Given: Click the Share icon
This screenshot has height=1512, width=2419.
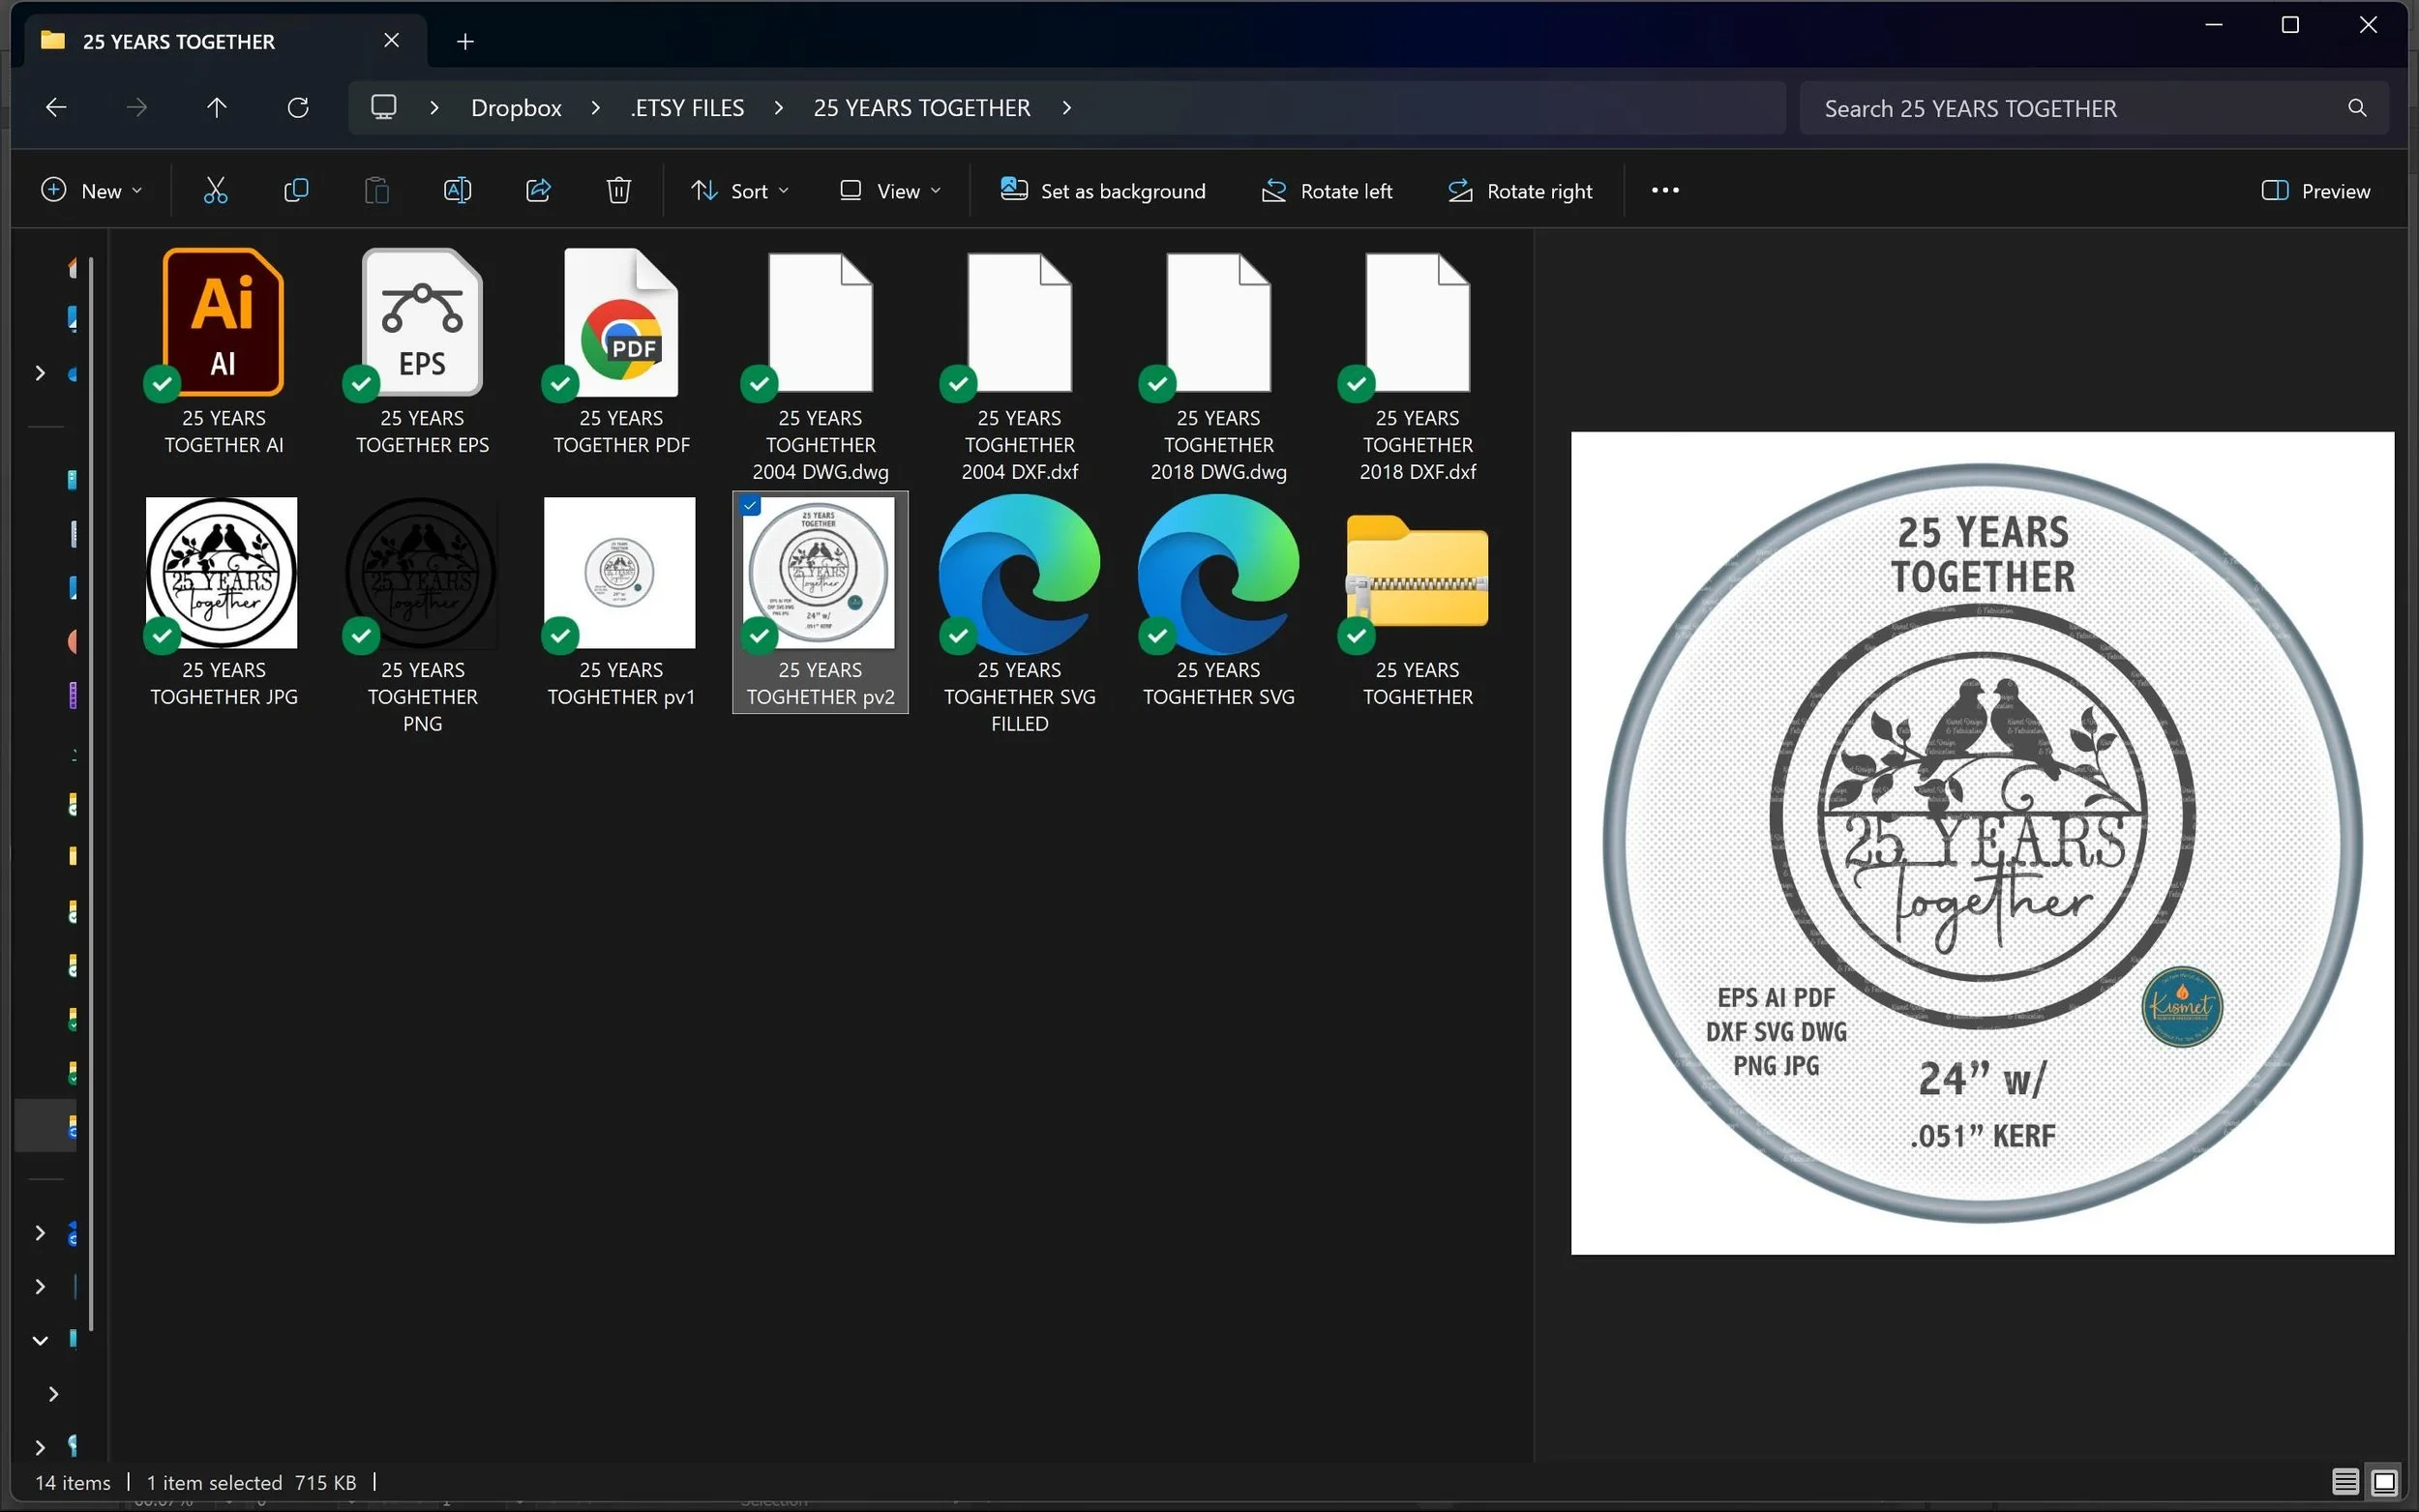Looking at the screenshot, I should 538,190.
